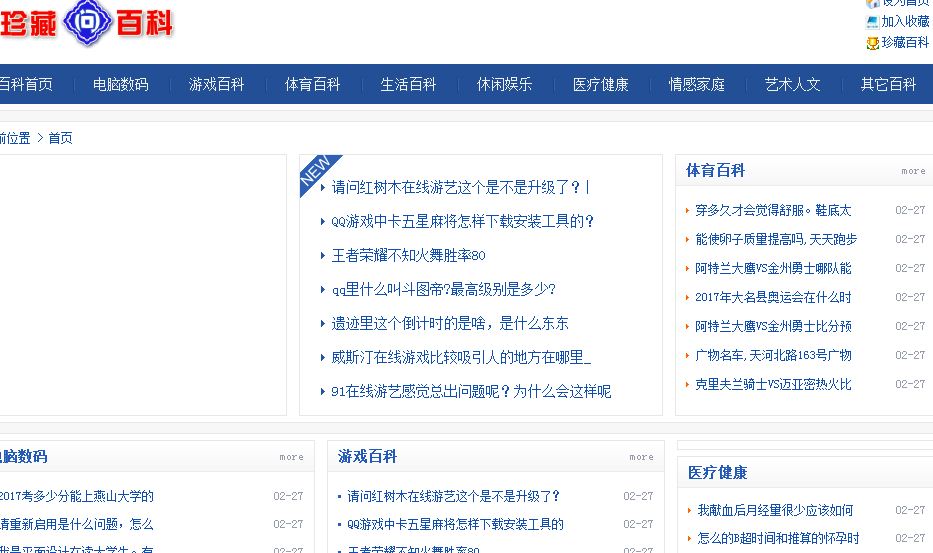Open 2017考多少分能上燕山大学的 article
This screenshot has height=553, width=933.
[x=77, y=496]
